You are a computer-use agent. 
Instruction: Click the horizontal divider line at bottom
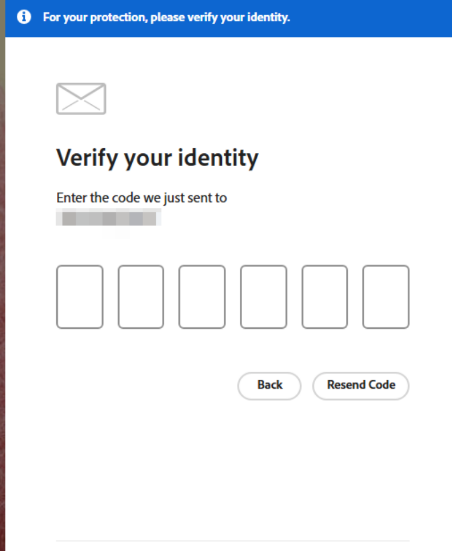click(233, 540)
